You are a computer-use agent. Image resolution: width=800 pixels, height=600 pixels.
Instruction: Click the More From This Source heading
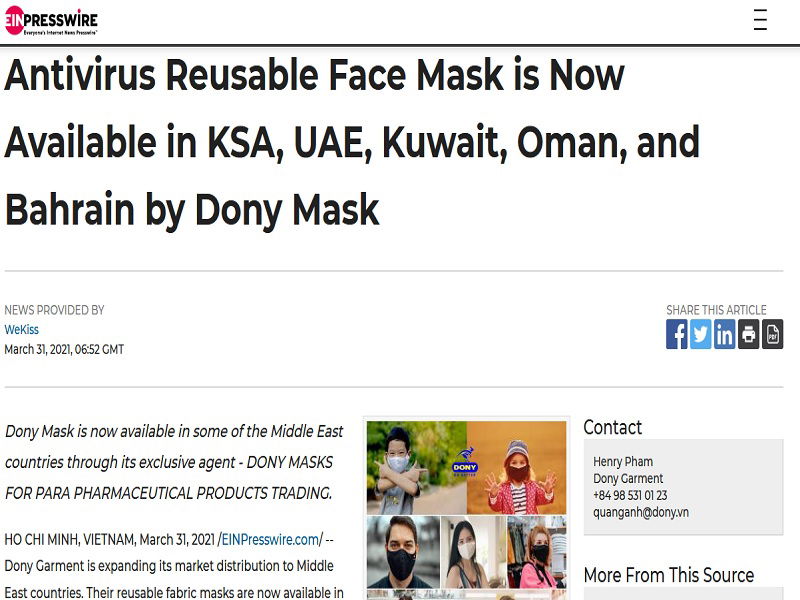coord(669,575)
